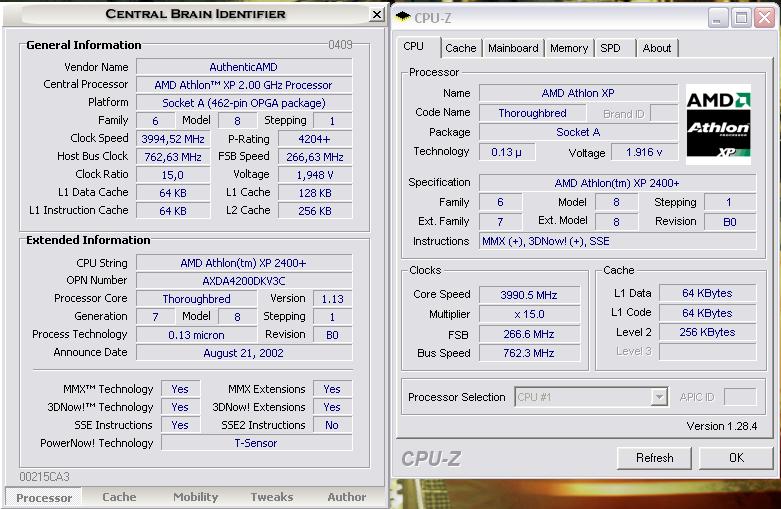Click the AMD Athlon XP logo image
This screenshot has width=781, height=509.
(x=718, y=125)
